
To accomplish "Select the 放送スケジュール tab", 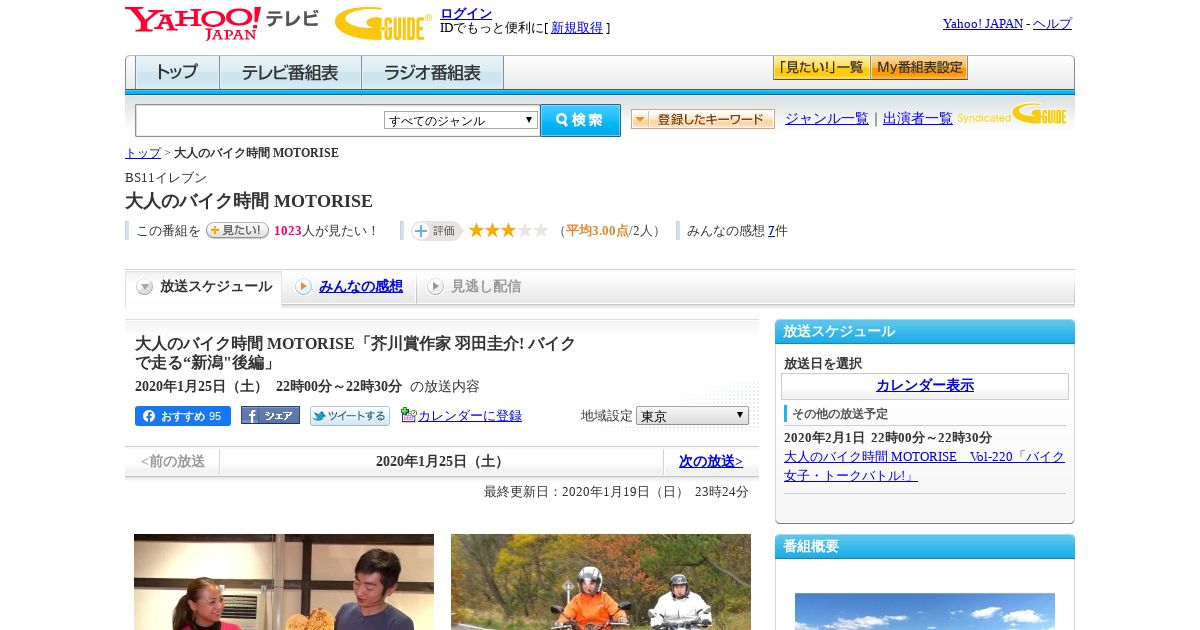I will (204, 287).
